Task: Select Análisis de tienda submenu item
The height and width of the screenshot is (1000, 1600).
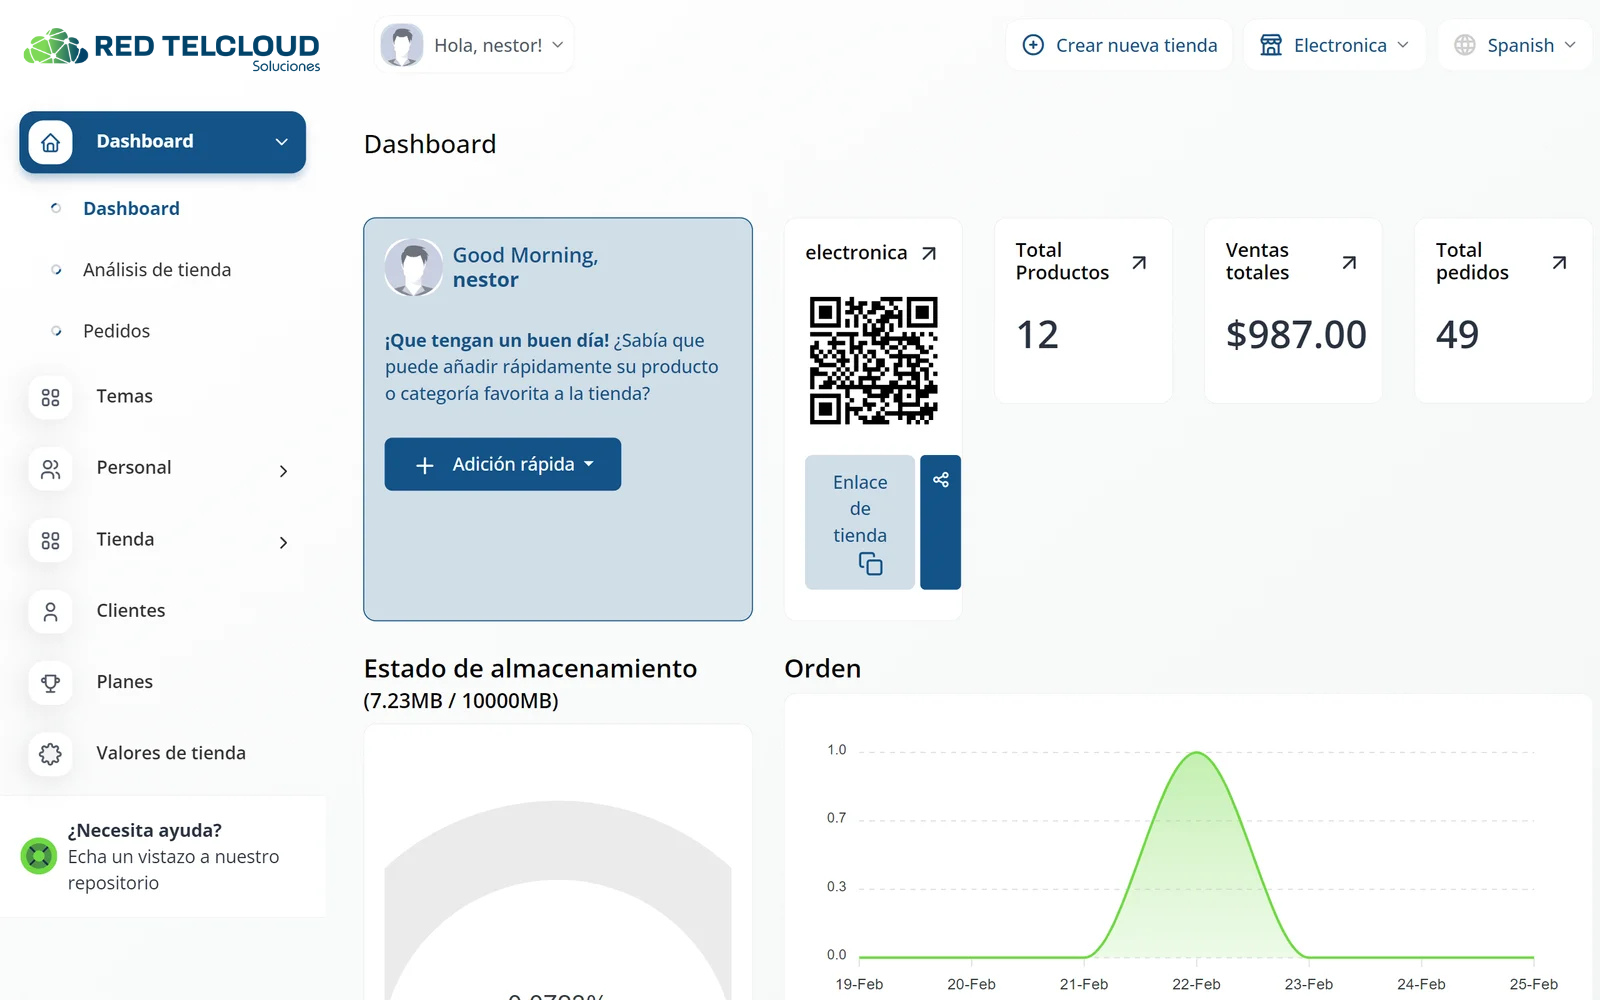Action: click(157, 270)
